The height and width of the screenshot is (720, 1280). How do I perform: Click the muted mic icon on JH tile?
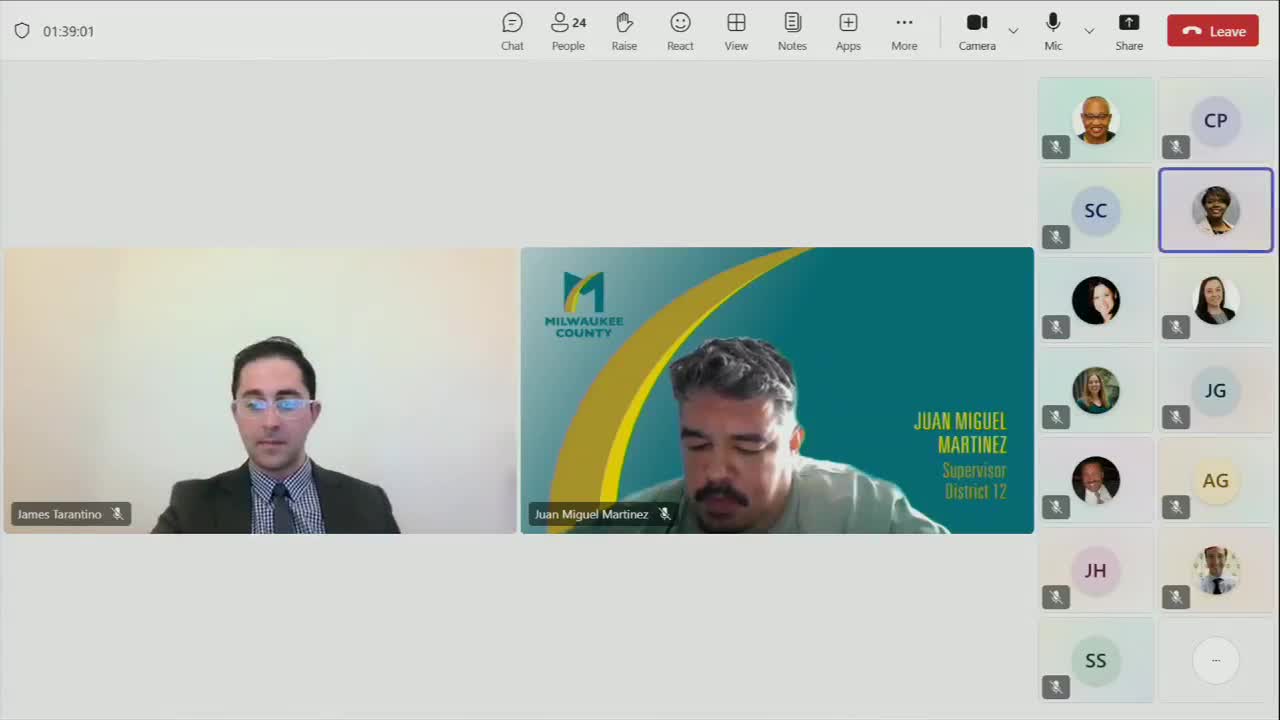(x=1056, y=597)
